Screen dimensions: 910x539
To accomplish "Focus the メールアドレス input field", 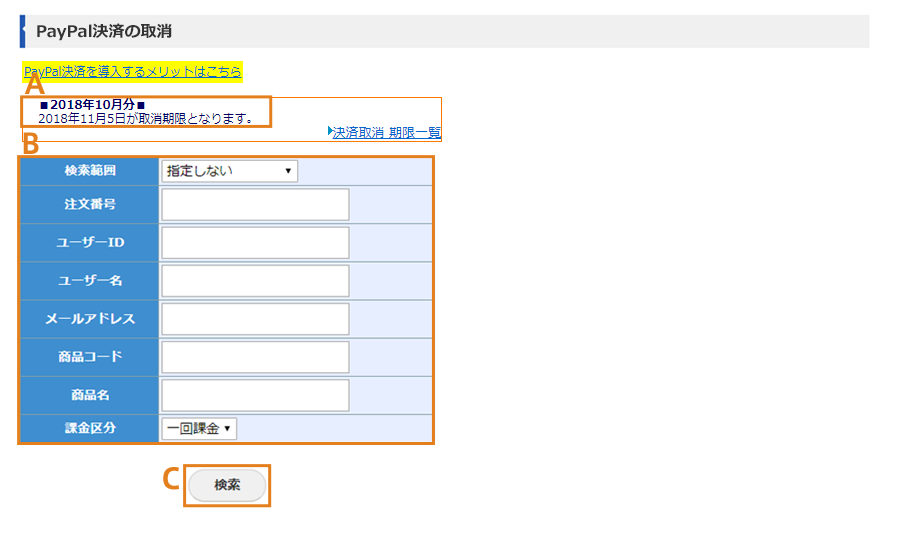I will coord(255,319).
